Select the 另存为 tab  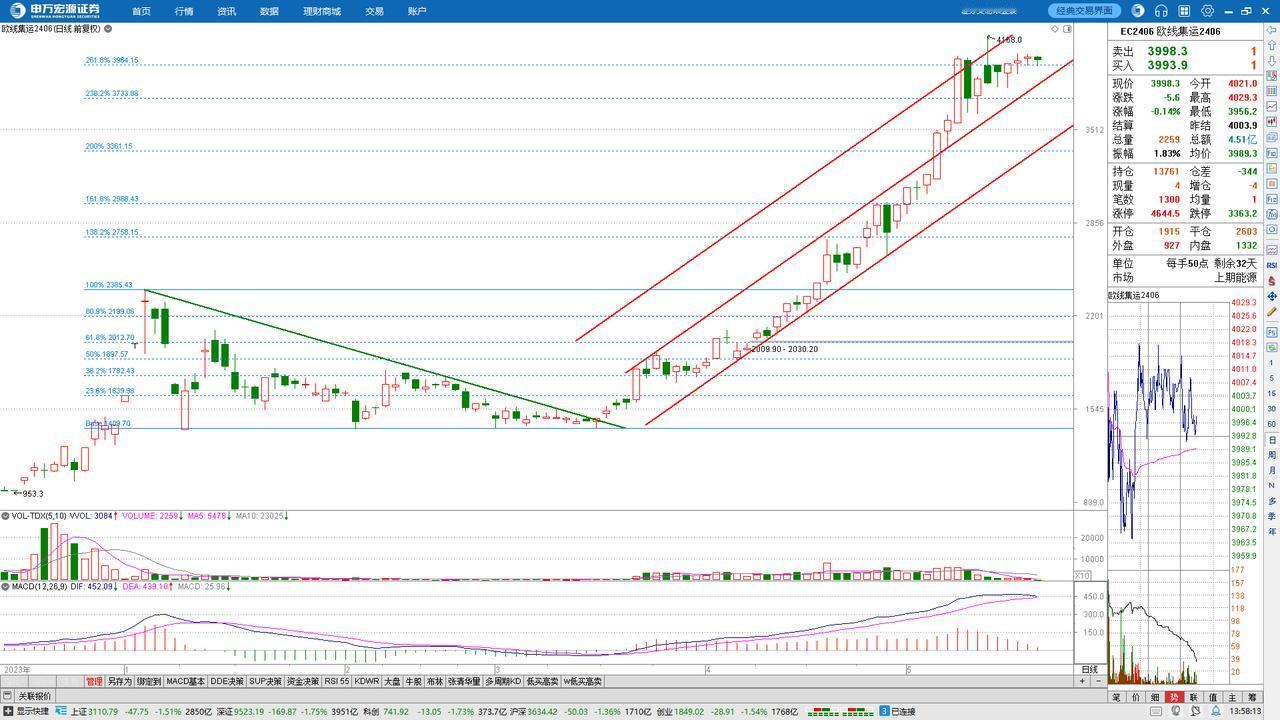pyautogui.click(x=119, y=681)
